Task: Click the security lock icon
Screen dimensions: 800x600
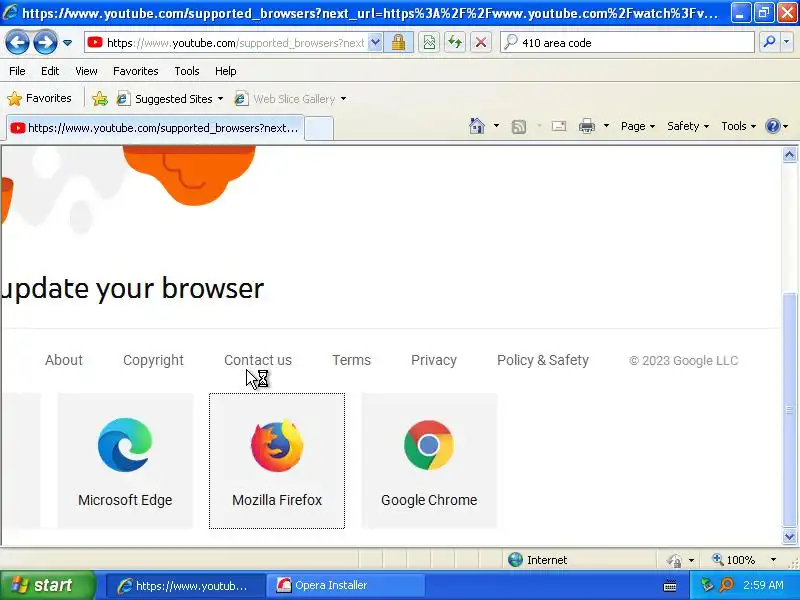Action: pos(398,43)
